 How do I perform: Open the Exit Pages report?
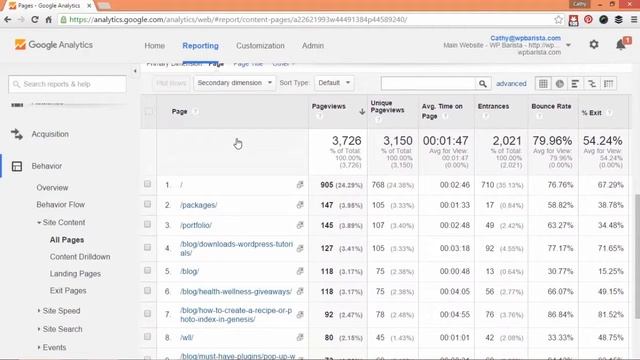click(x=68, y=291)
